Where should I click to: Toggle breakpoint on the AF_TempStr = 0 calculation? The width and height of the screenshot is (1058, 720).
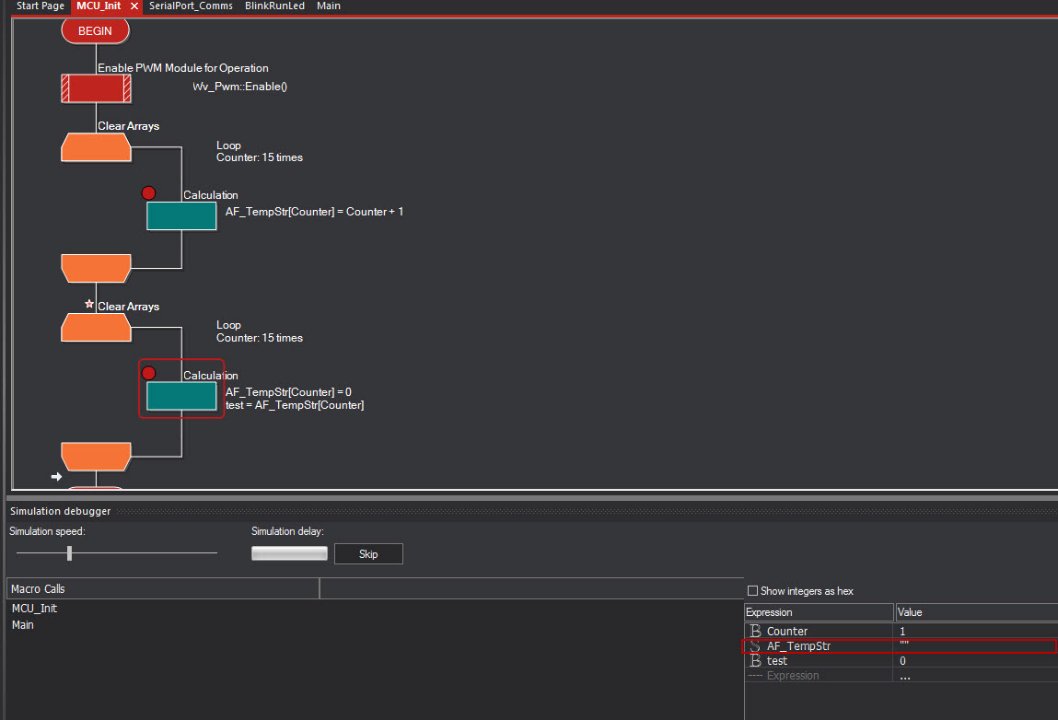pyautogui.click(x=148, y=373)
